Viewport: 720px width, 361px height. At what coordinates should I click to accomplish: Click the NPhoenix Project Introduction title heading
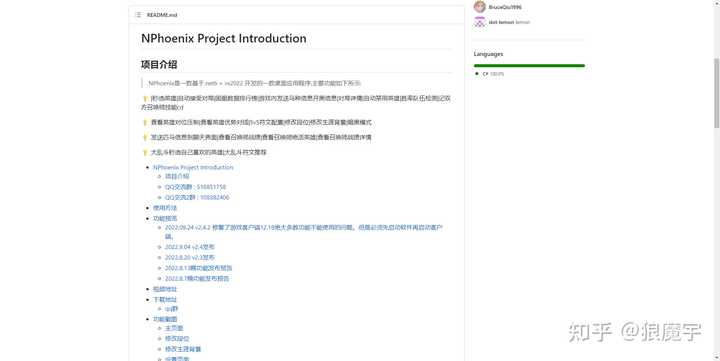(x=224, y=38)
